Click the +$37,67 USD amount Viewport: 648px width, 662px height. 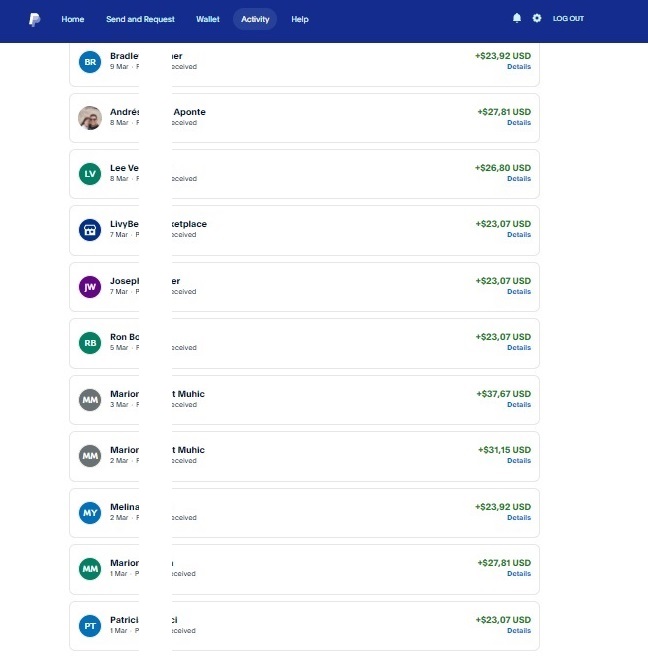click(x=504, y=394)
